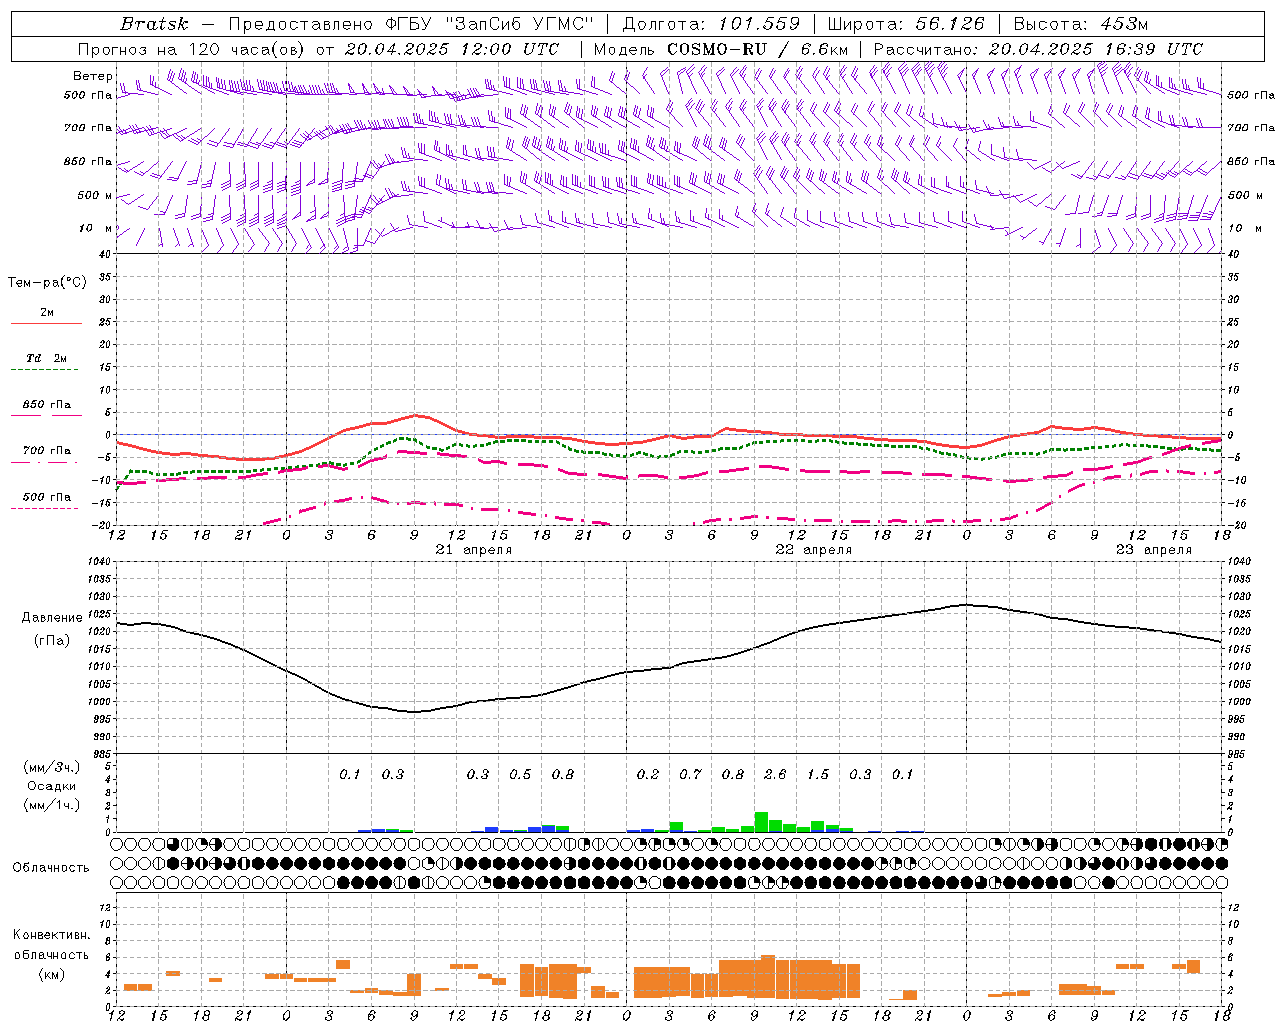Click pink dash-dot line sample under 500 гПа

(x=45, y=508)
